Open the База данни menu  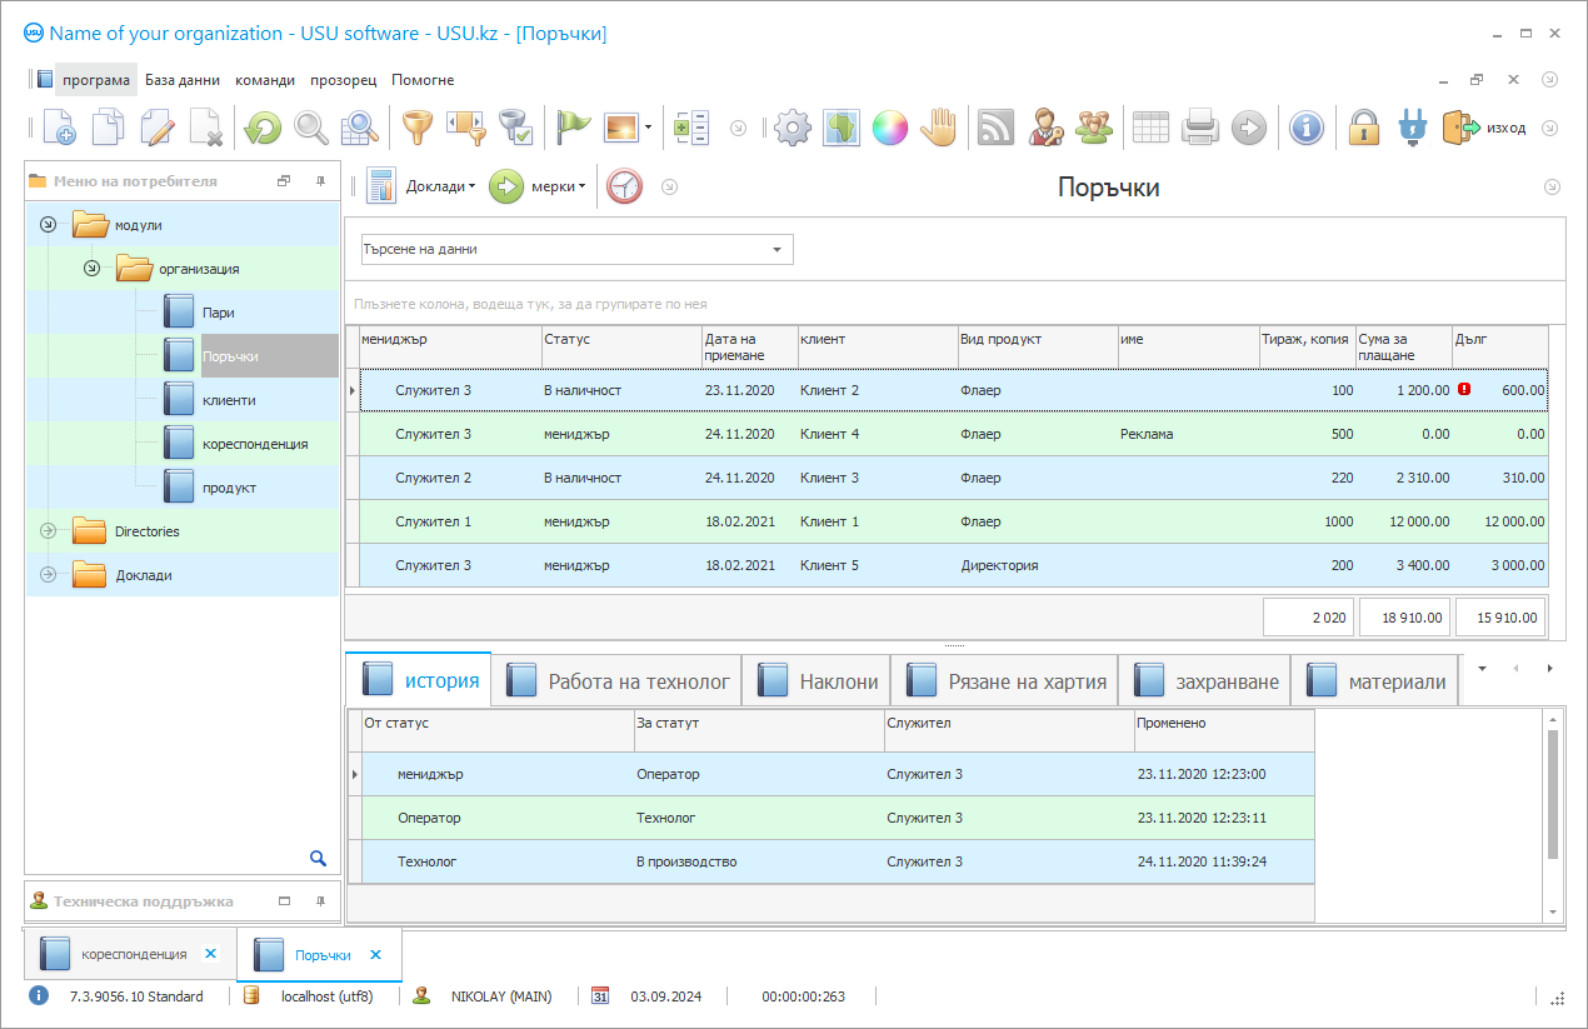click(182, 80)
